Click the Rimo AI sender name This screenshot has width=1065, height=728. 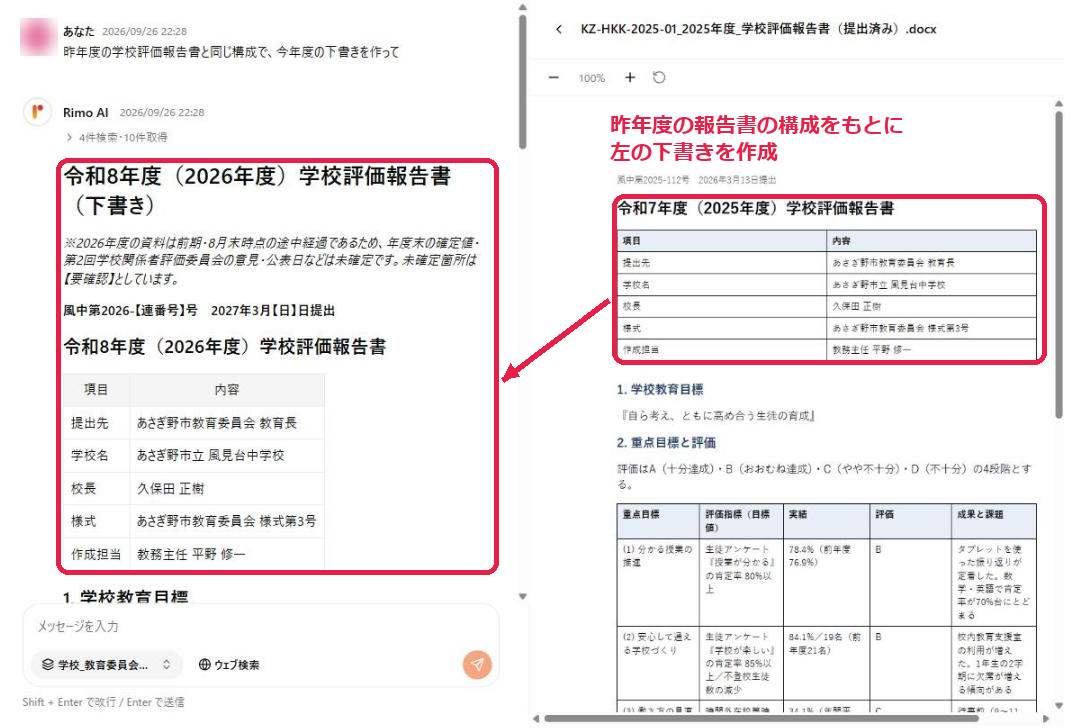(86, 113)
